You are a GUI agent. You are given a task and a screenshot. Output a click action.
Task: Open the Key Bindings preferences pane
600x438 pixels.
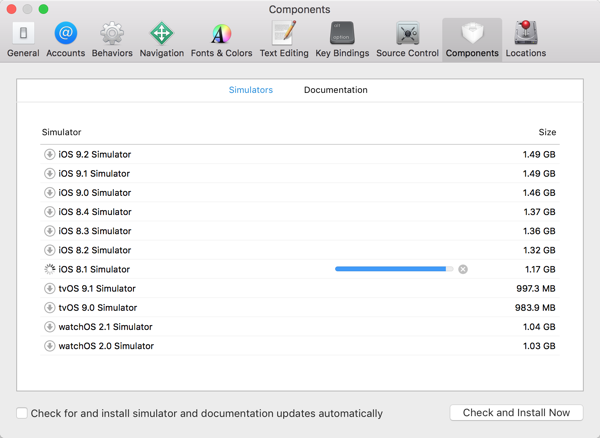click(342, 40)
